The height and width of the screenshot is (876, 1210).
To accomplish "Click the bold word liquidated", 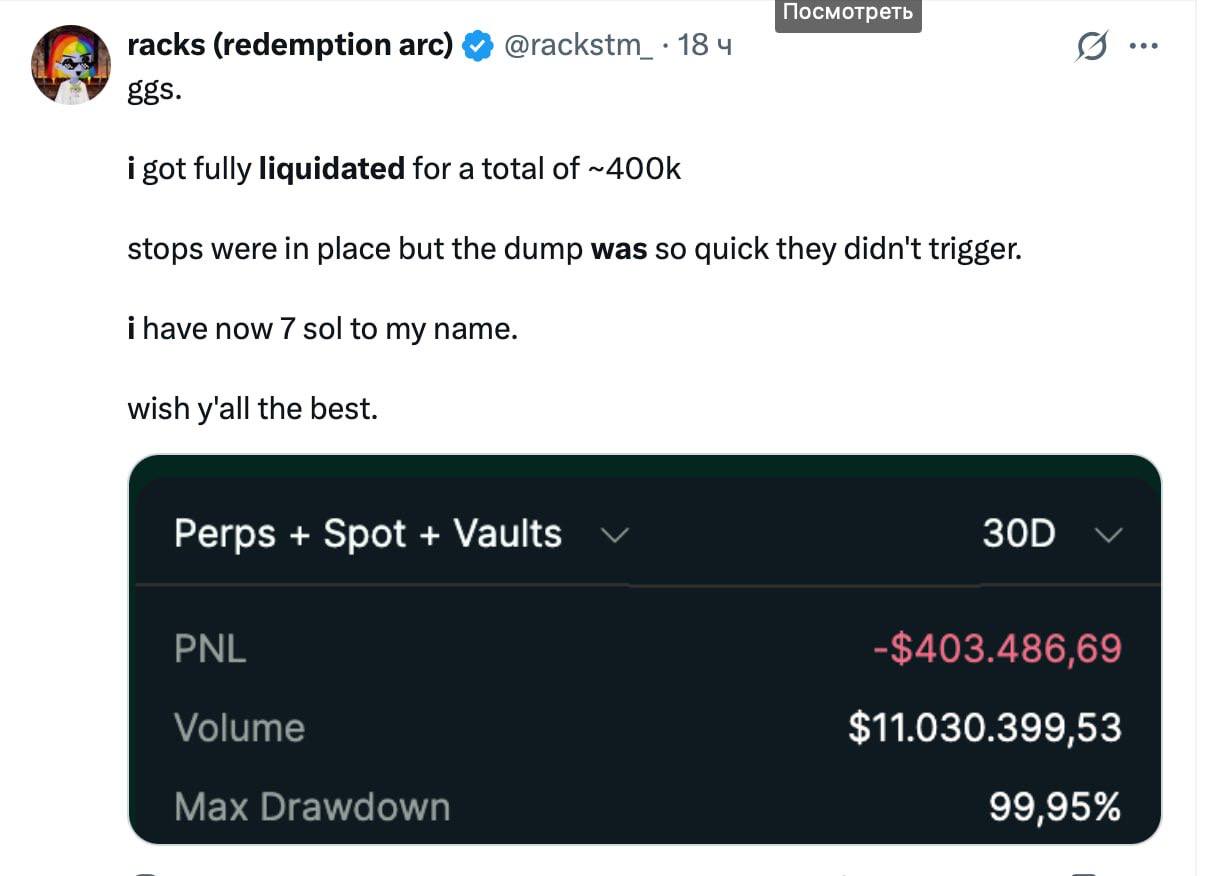I will tap(331, 168).
